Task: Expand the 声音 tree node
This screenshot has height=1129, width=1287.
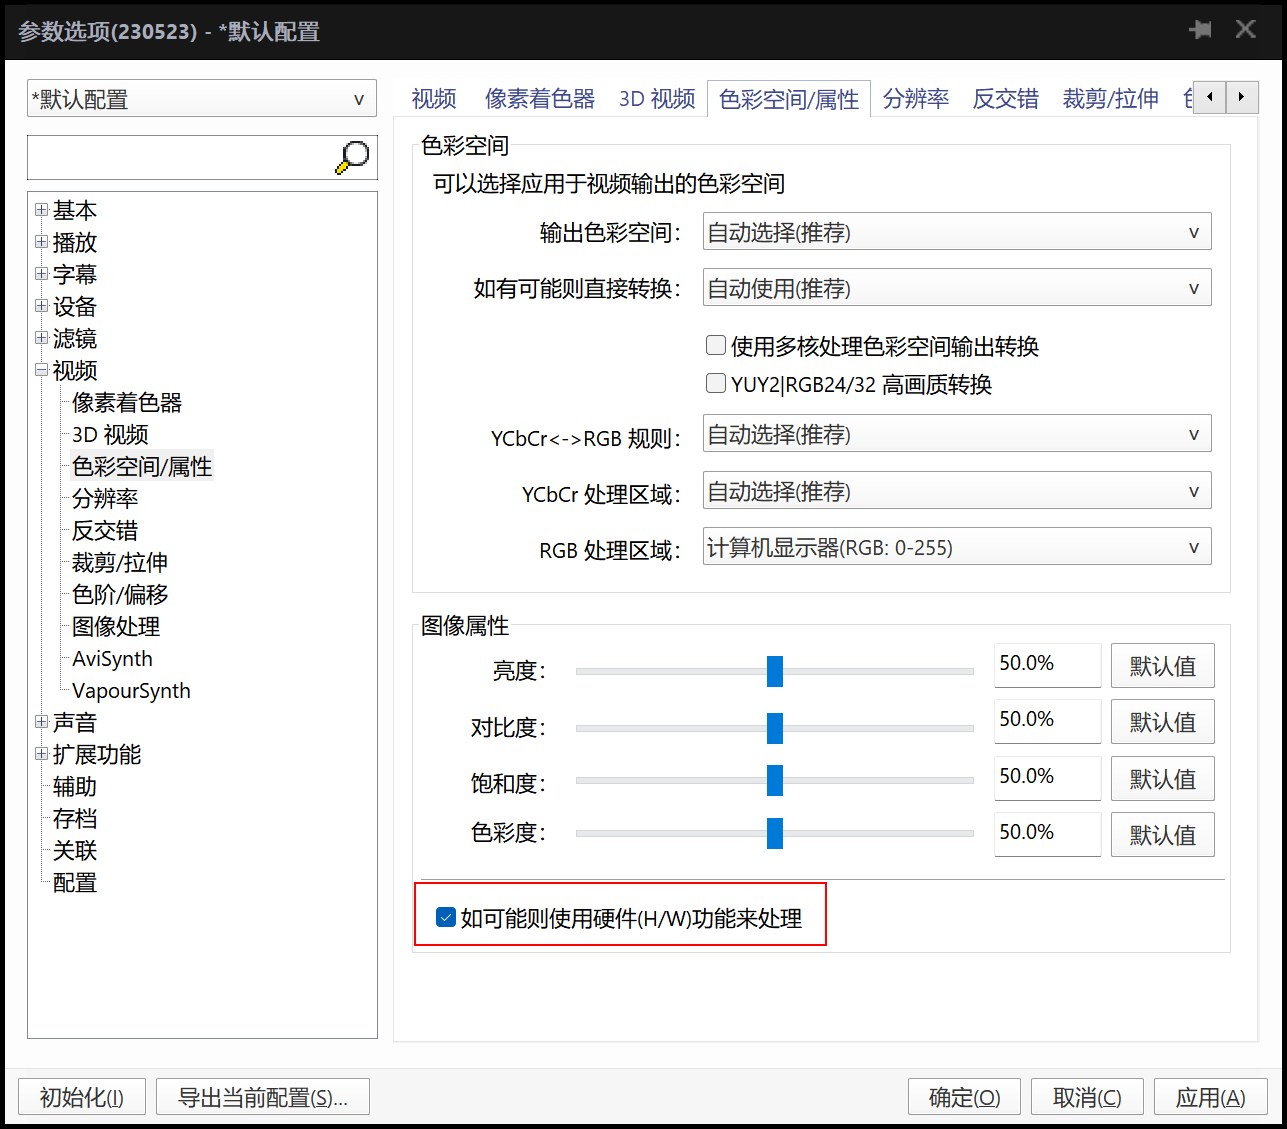Action: [x=41, y=722]
